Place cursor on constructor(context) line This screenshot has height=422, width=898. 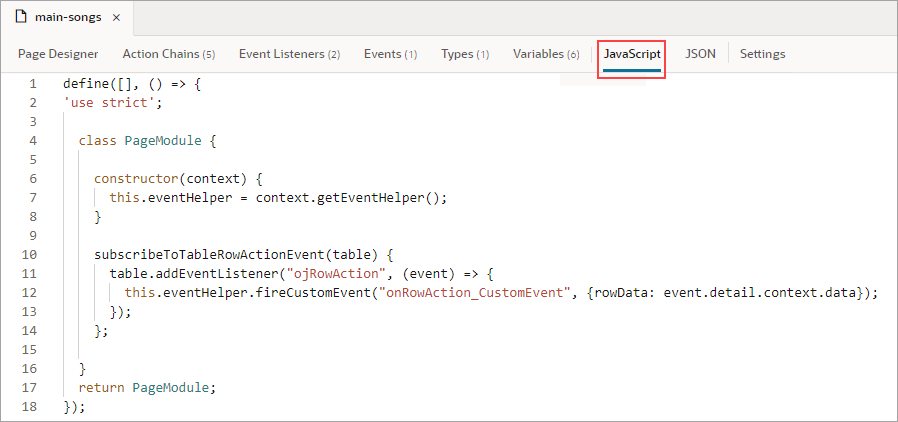(178, 179)
